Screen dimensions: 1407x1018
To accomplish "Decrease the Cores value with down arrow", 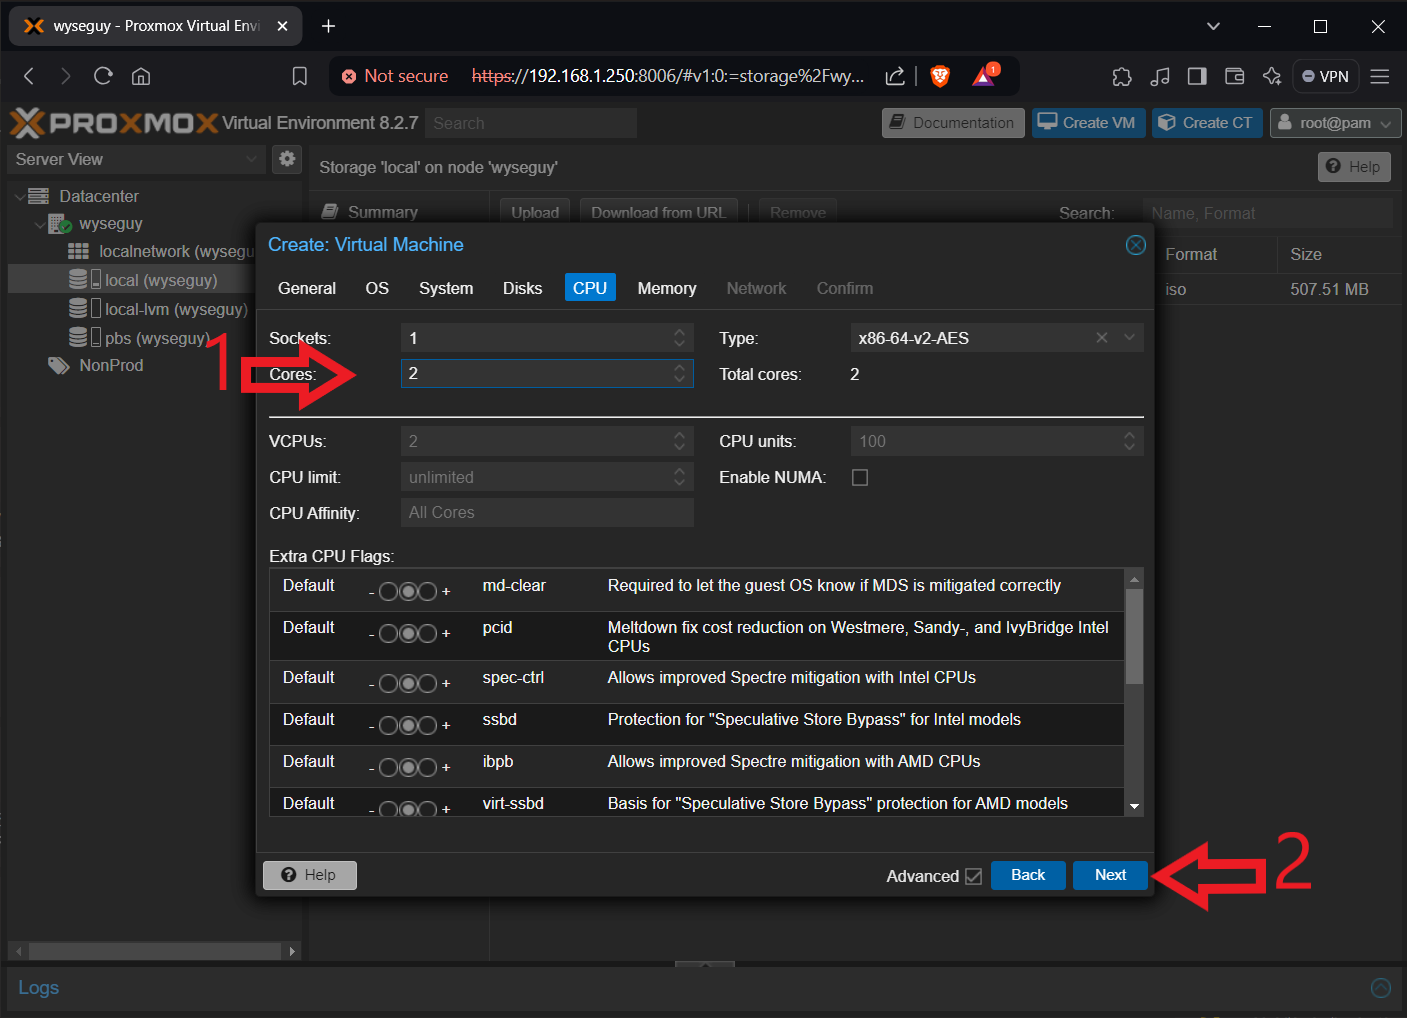I will (680, 380).
